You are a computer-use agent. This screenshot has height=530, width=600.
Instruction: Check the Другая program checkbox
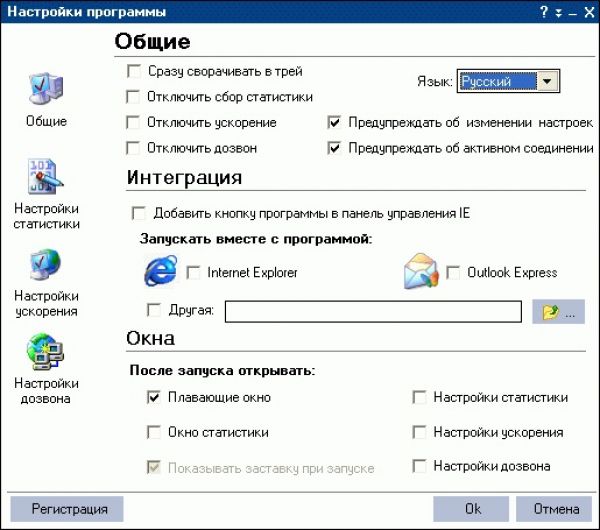tap(154, 310)
